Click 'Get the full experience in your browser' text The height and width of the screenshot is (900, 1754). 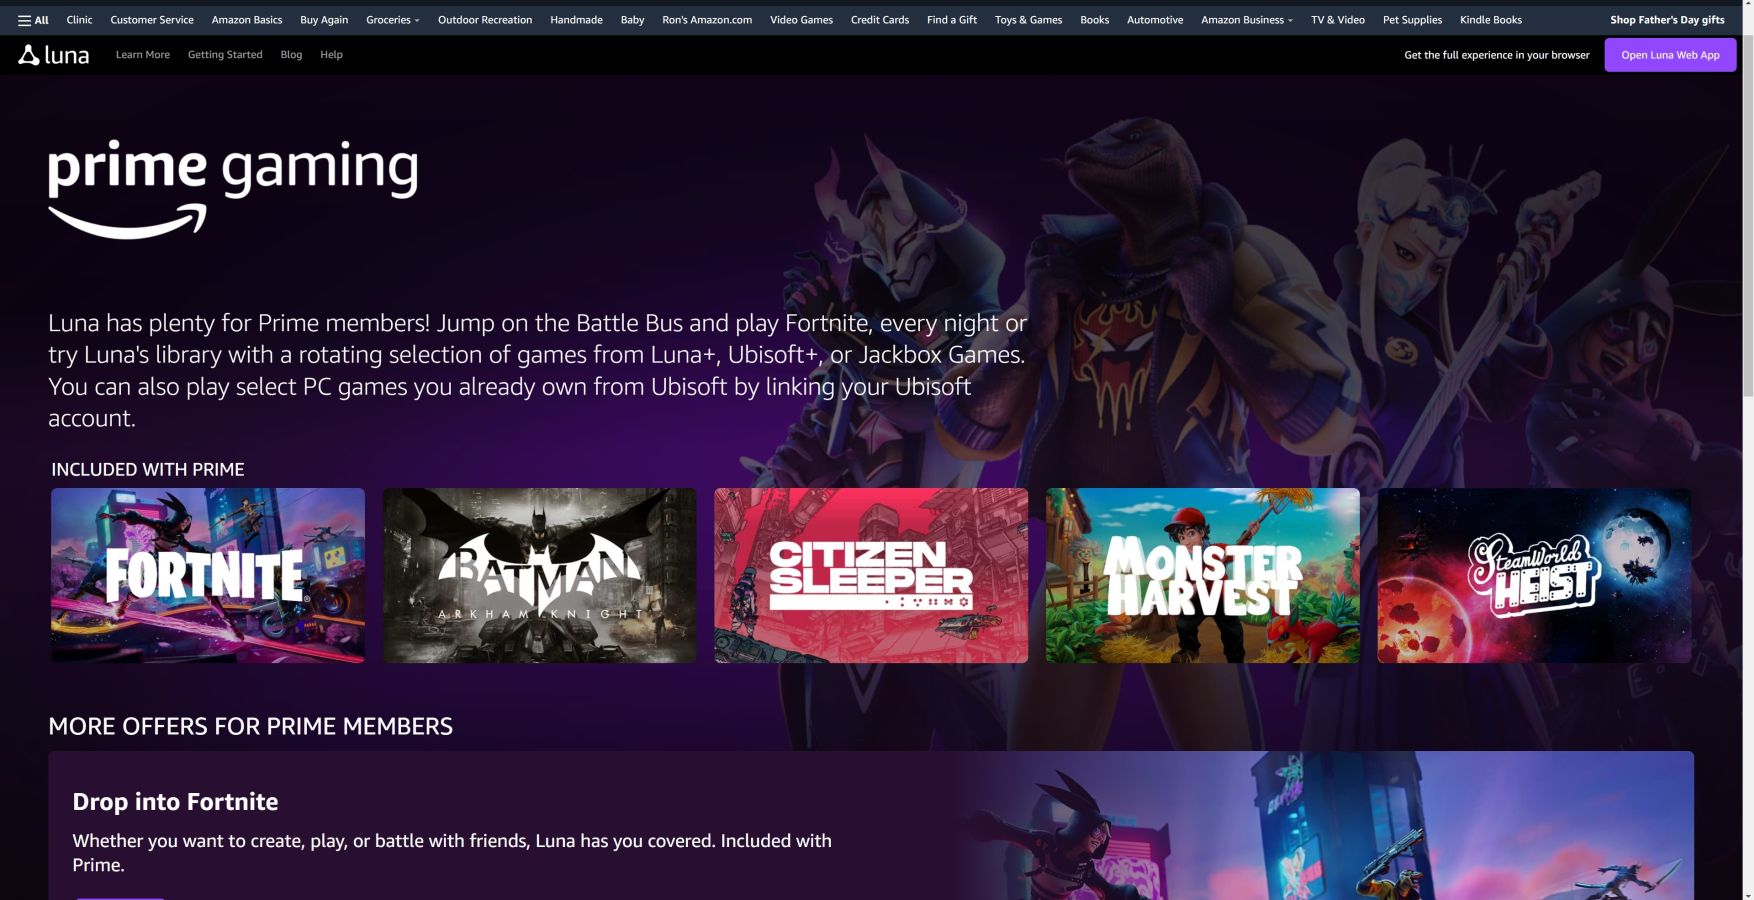[1497, 55]
